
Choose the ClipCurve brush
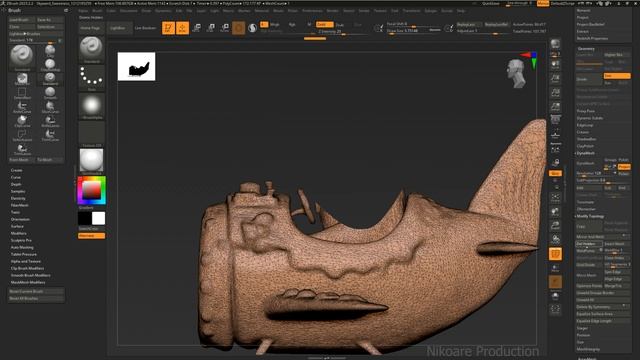[x=22, y=121]
